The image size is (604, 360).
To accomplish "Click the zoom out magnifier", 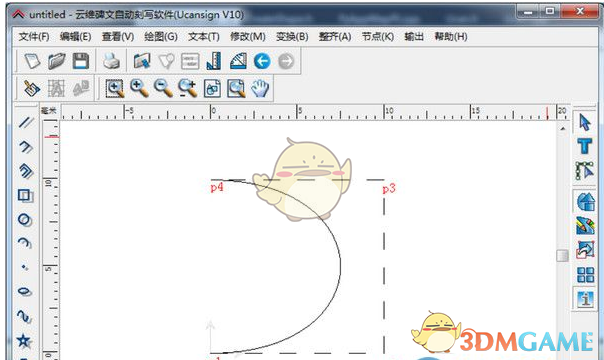I will point(163,88).
